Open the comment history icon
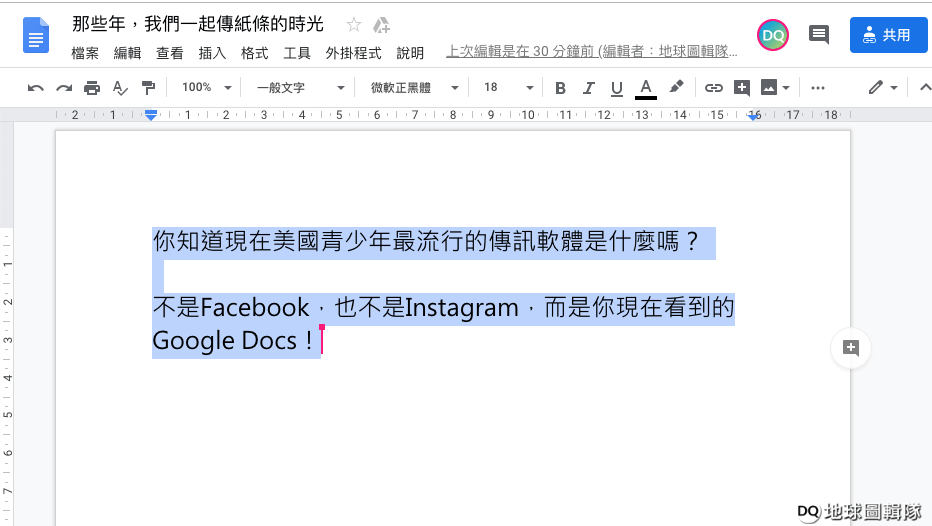Image resolution: width=932 pixels, height=526 pixels. 818,34
